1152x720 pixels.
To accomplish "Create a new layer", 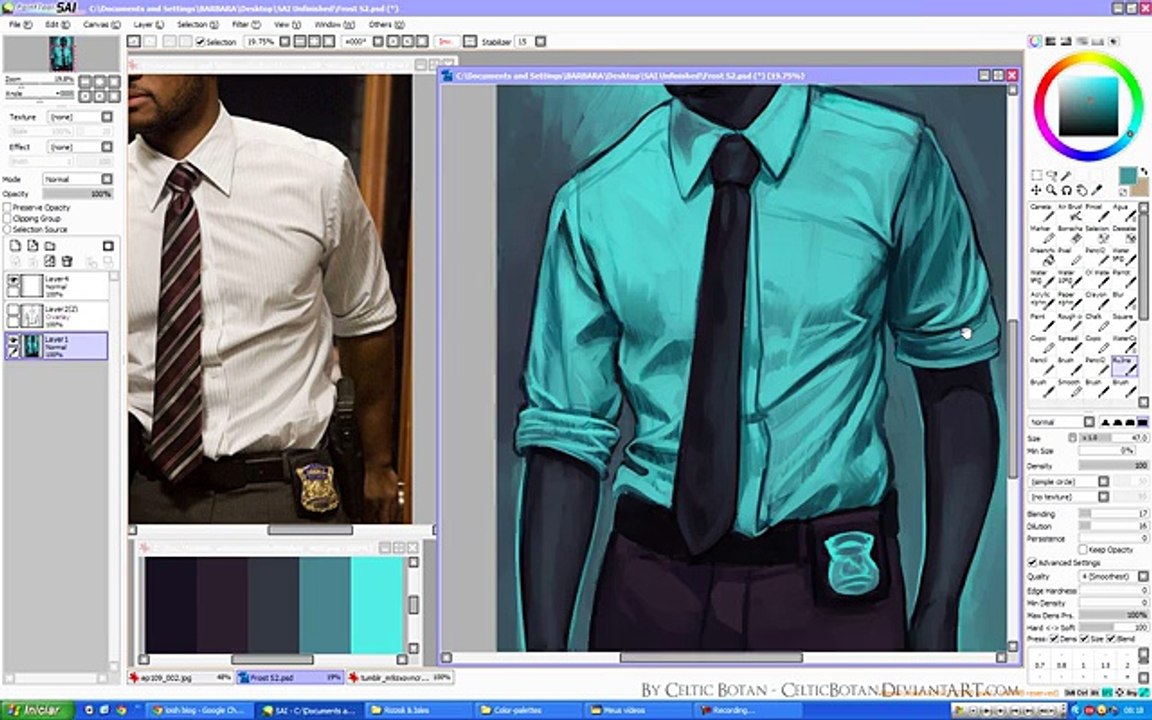I will 15,246.
